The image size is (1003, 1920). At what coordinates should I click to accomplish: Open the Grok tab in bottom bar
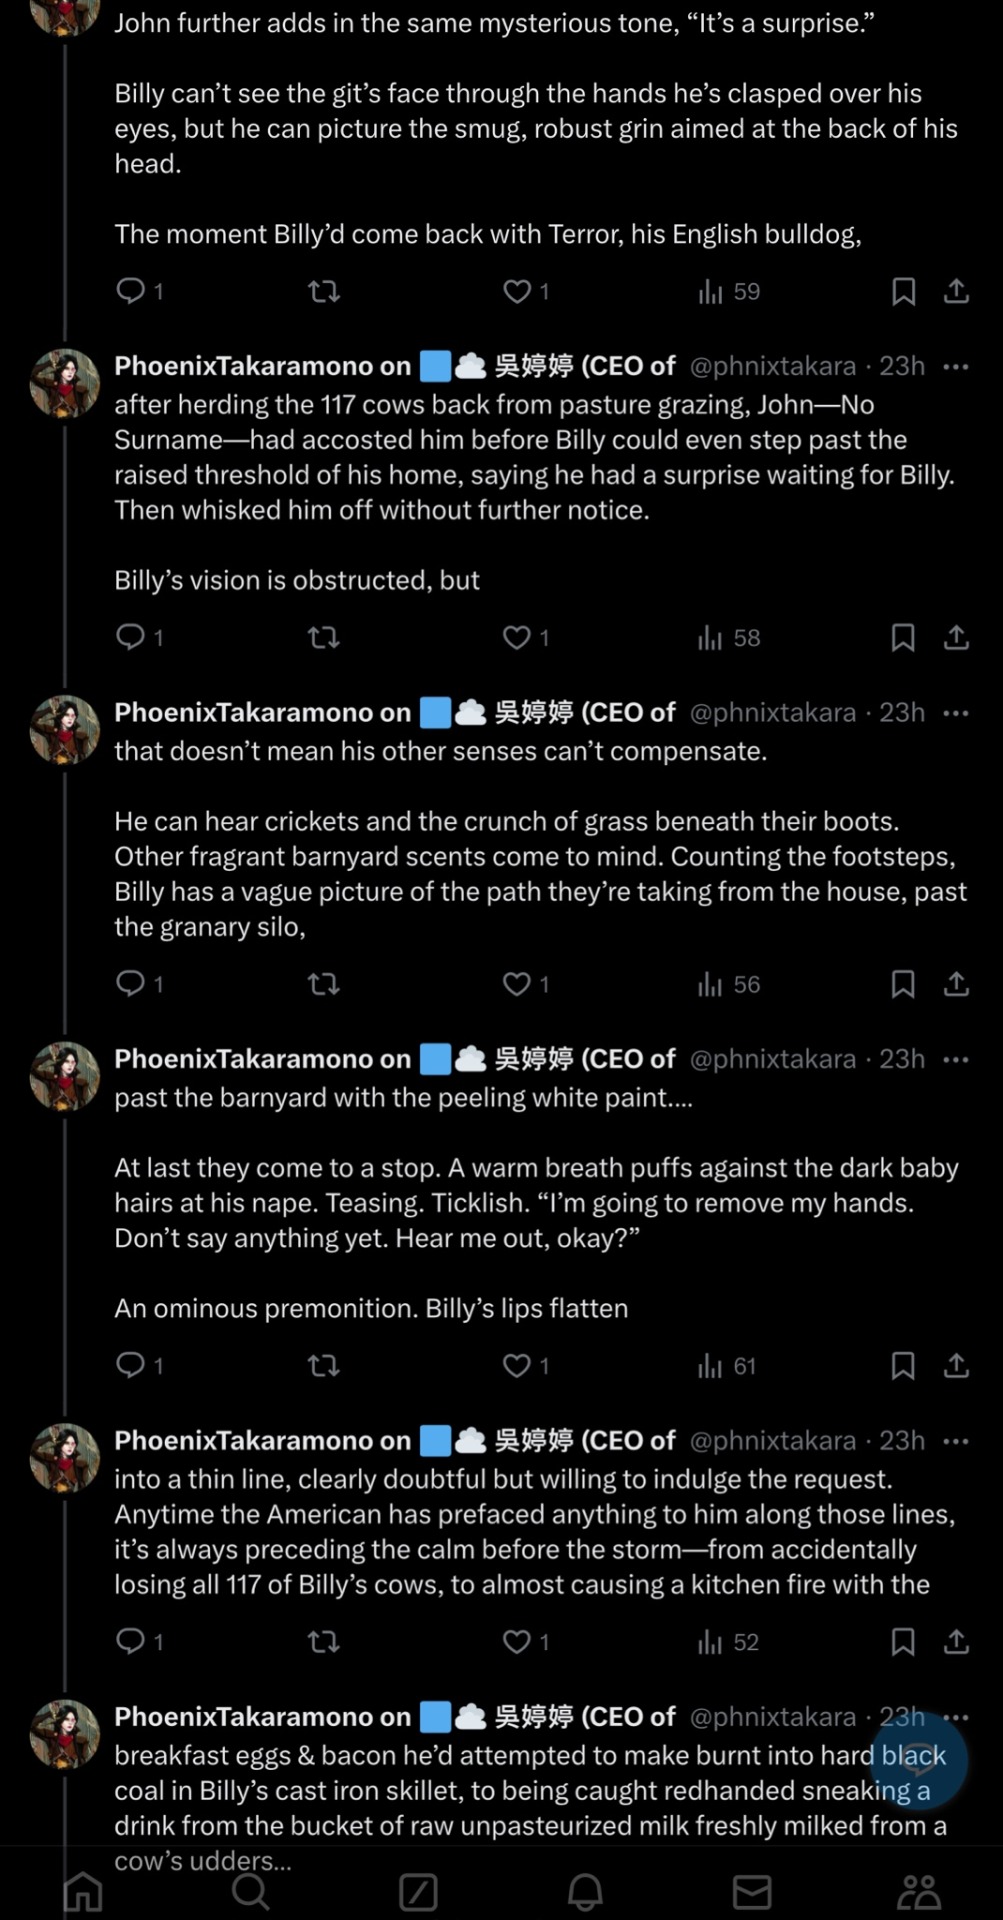[x=418, y=1891]
